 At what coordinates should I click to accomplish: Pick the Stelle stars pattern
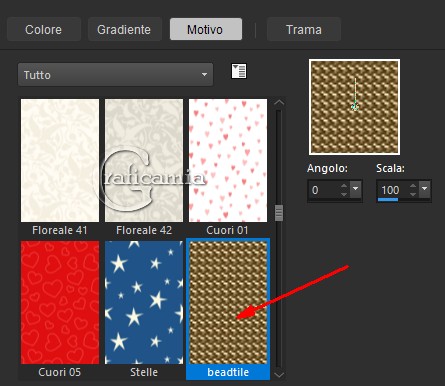tap(144, 302)
